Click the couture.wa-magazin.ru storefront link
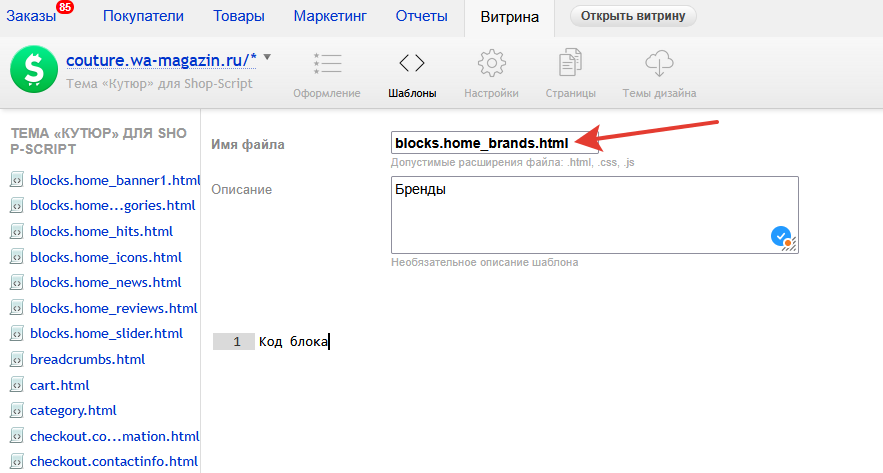Image resolution: width=883 pixels, height=473 pixels. (161, 60)
